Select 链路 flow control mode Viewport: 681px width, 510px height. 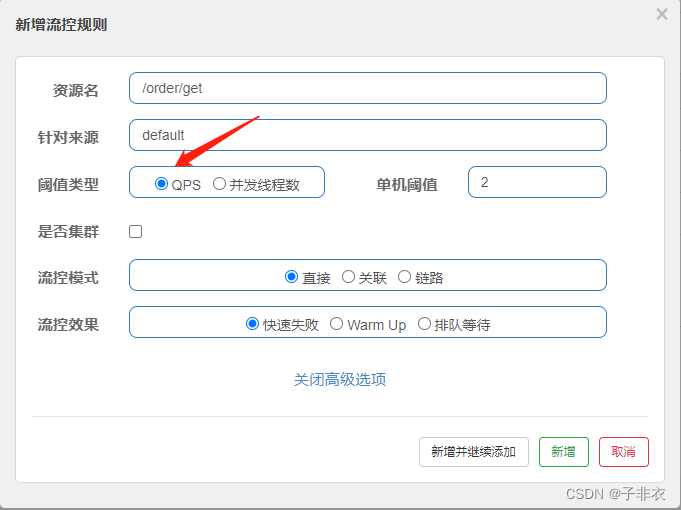pos(404,277)
